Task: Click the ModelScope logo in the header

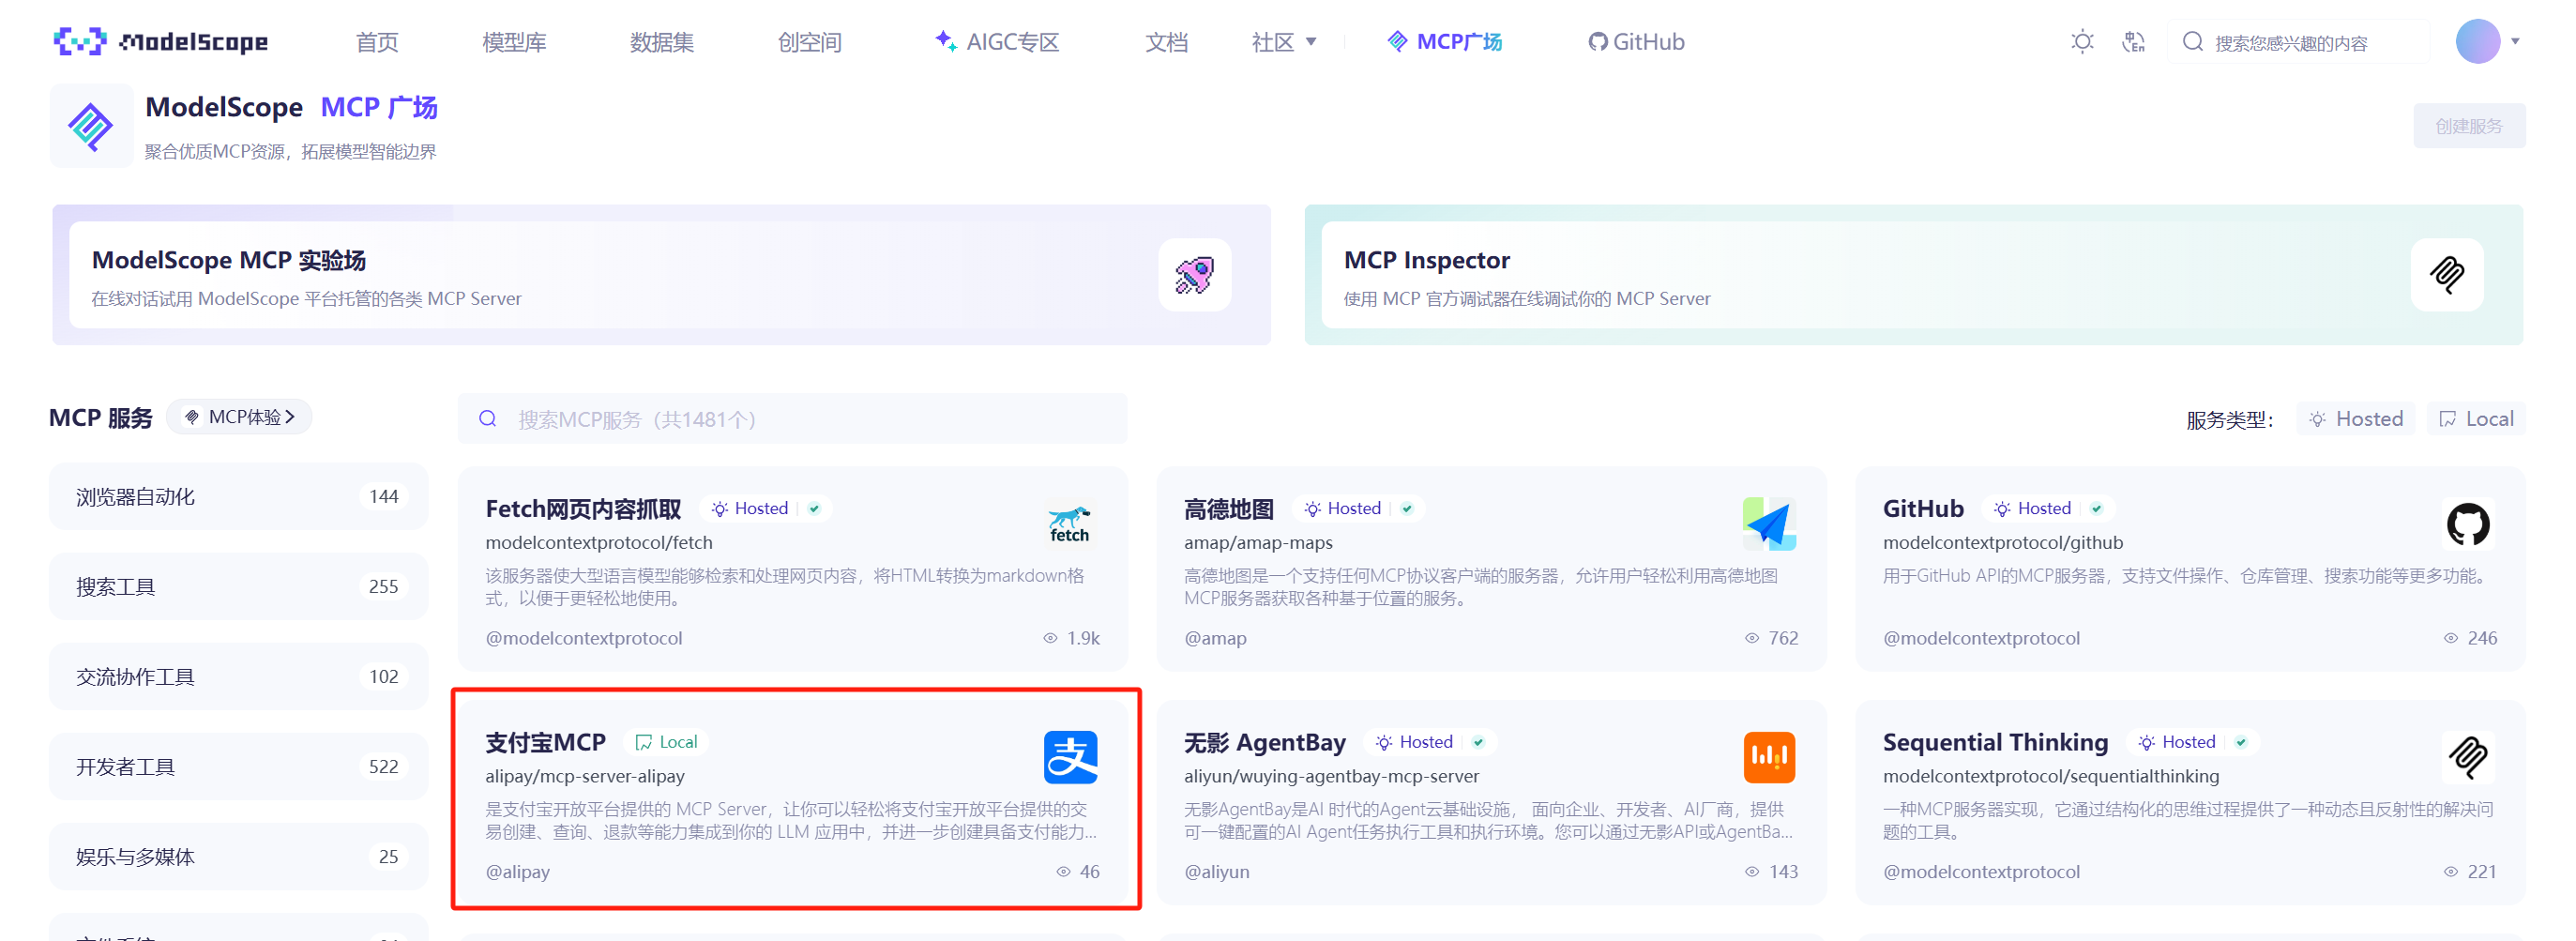Action: tap(161, 41)
